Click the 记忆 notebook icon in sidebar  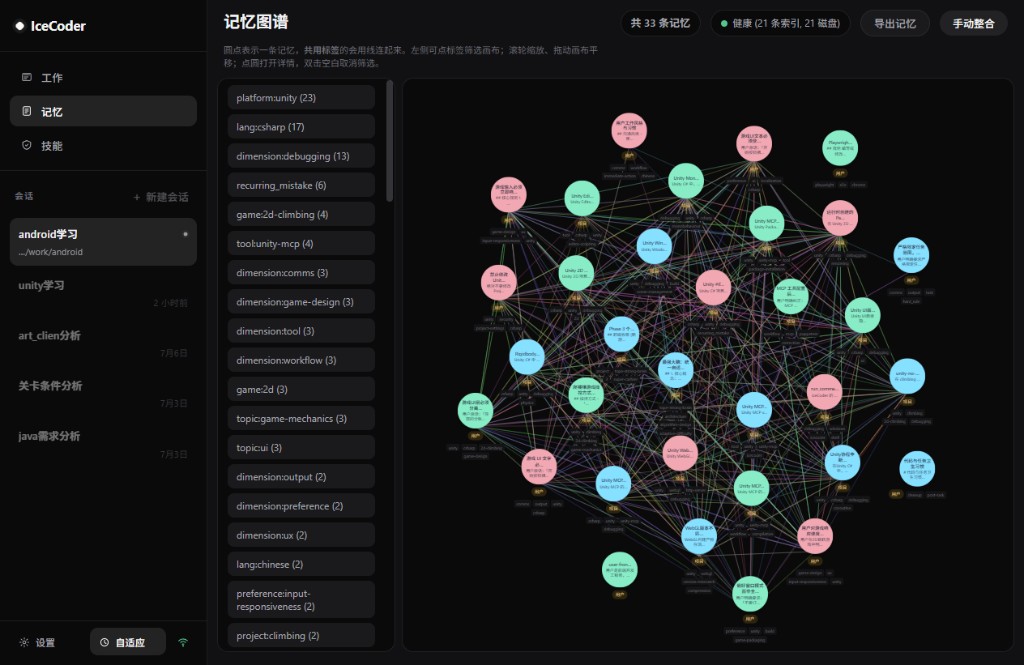[x=27, y=111]
